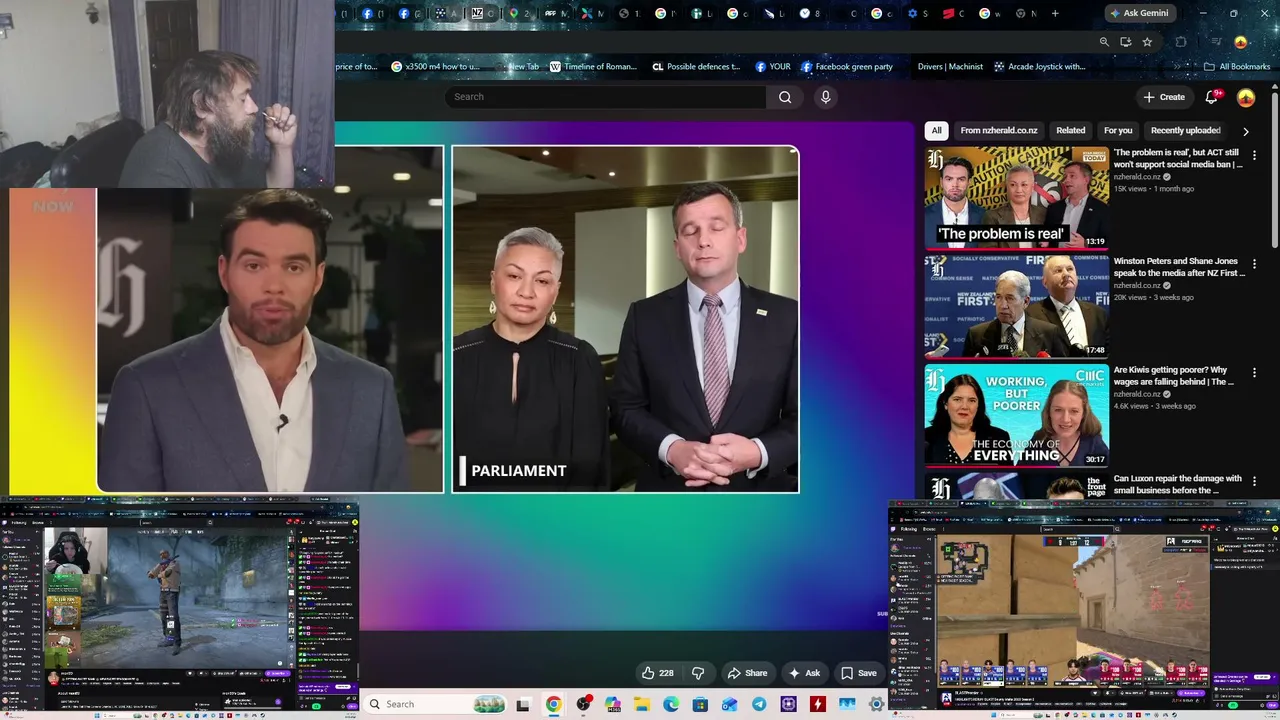This screenshot has height=720, width=1280.
Task: Open the Photos app on the taskbar
Action: click(848, 704)
